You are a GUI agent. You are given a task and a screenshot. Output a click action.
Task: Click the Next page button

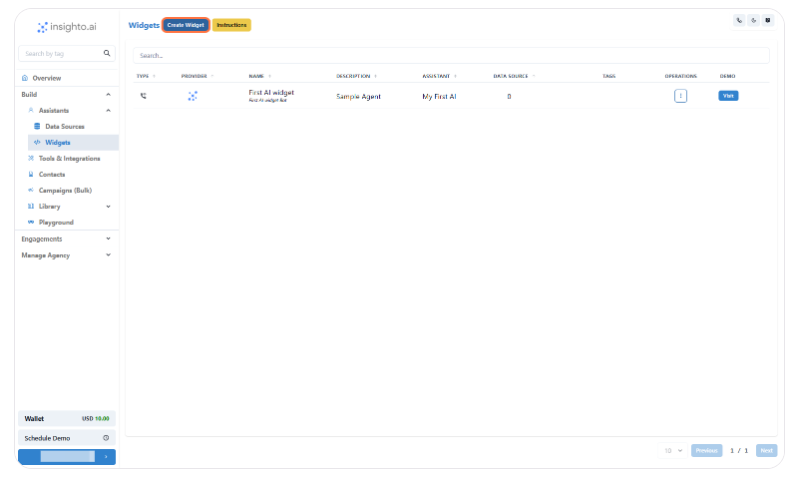pos(766,451)
